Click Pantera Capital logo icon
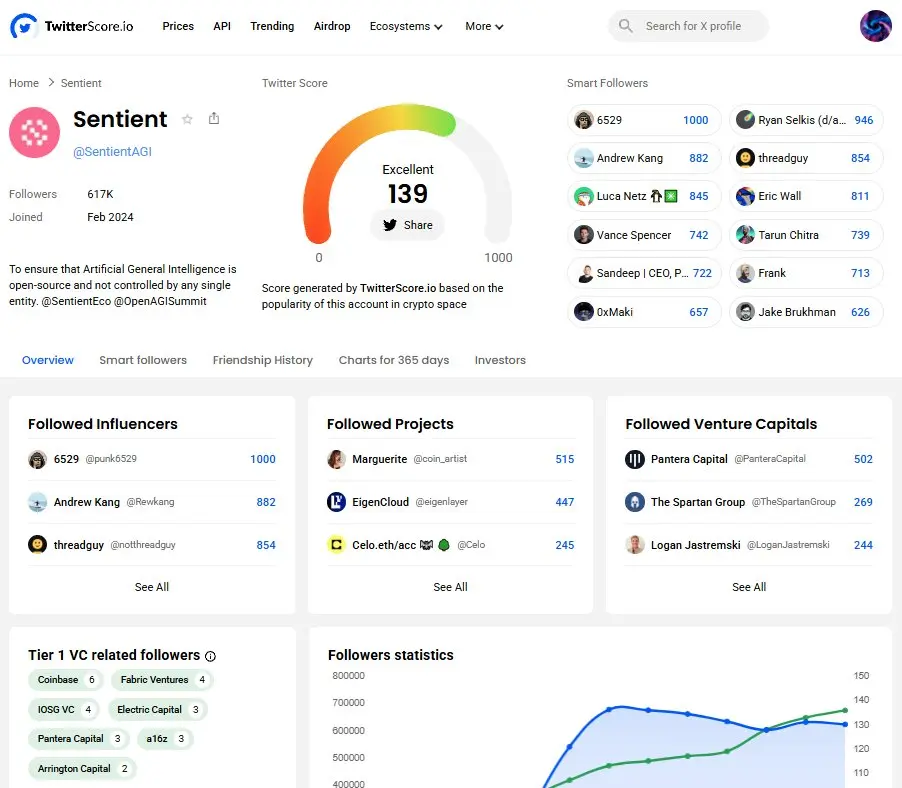This screenshot has height=788, width=902. pyautogui.click(x=635, y=459)
